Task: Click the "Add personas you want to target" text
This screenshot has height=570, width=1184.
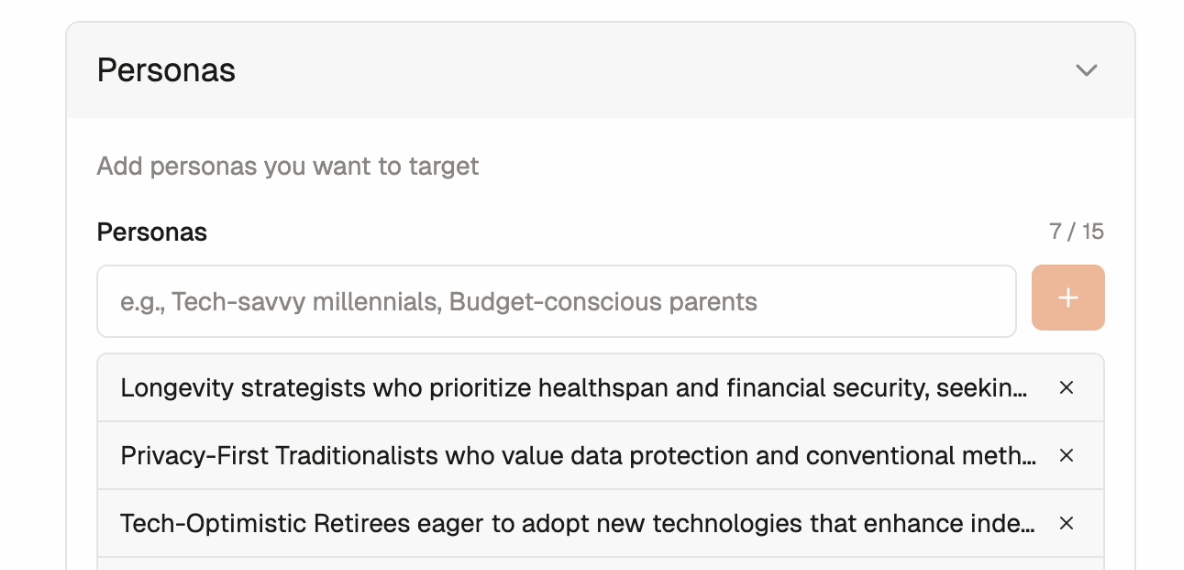Action: (288, 166)
